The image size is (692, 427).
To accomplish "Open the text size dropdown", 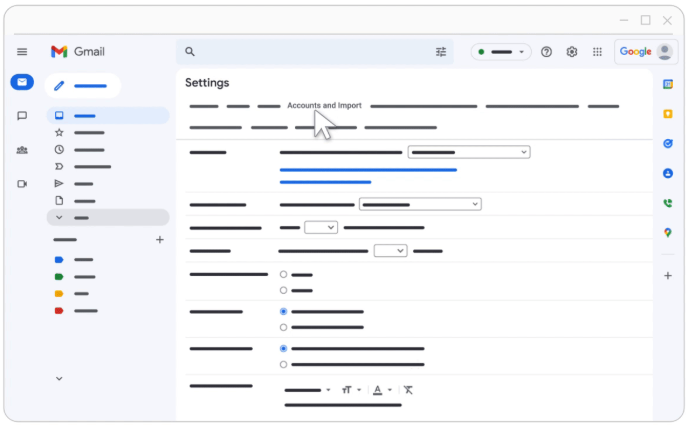I will pyautogui.click(x=351, y=390).
